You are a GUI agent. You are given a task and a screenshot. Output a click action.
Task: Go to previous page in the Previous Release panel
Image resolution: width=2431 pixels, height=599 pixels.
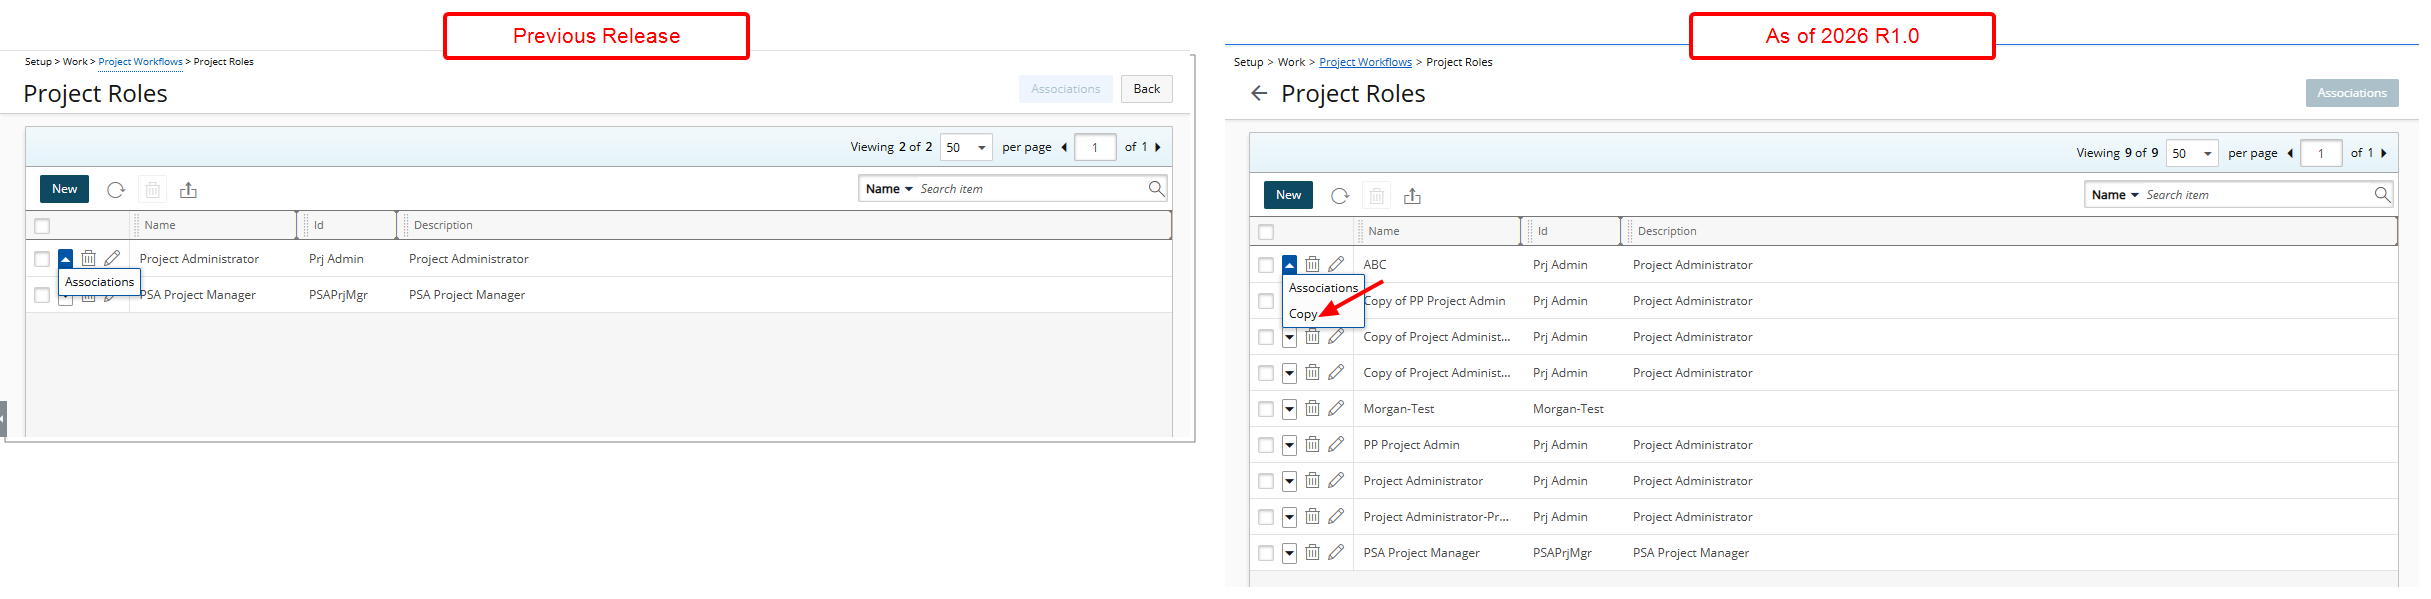coord(1064,147)
